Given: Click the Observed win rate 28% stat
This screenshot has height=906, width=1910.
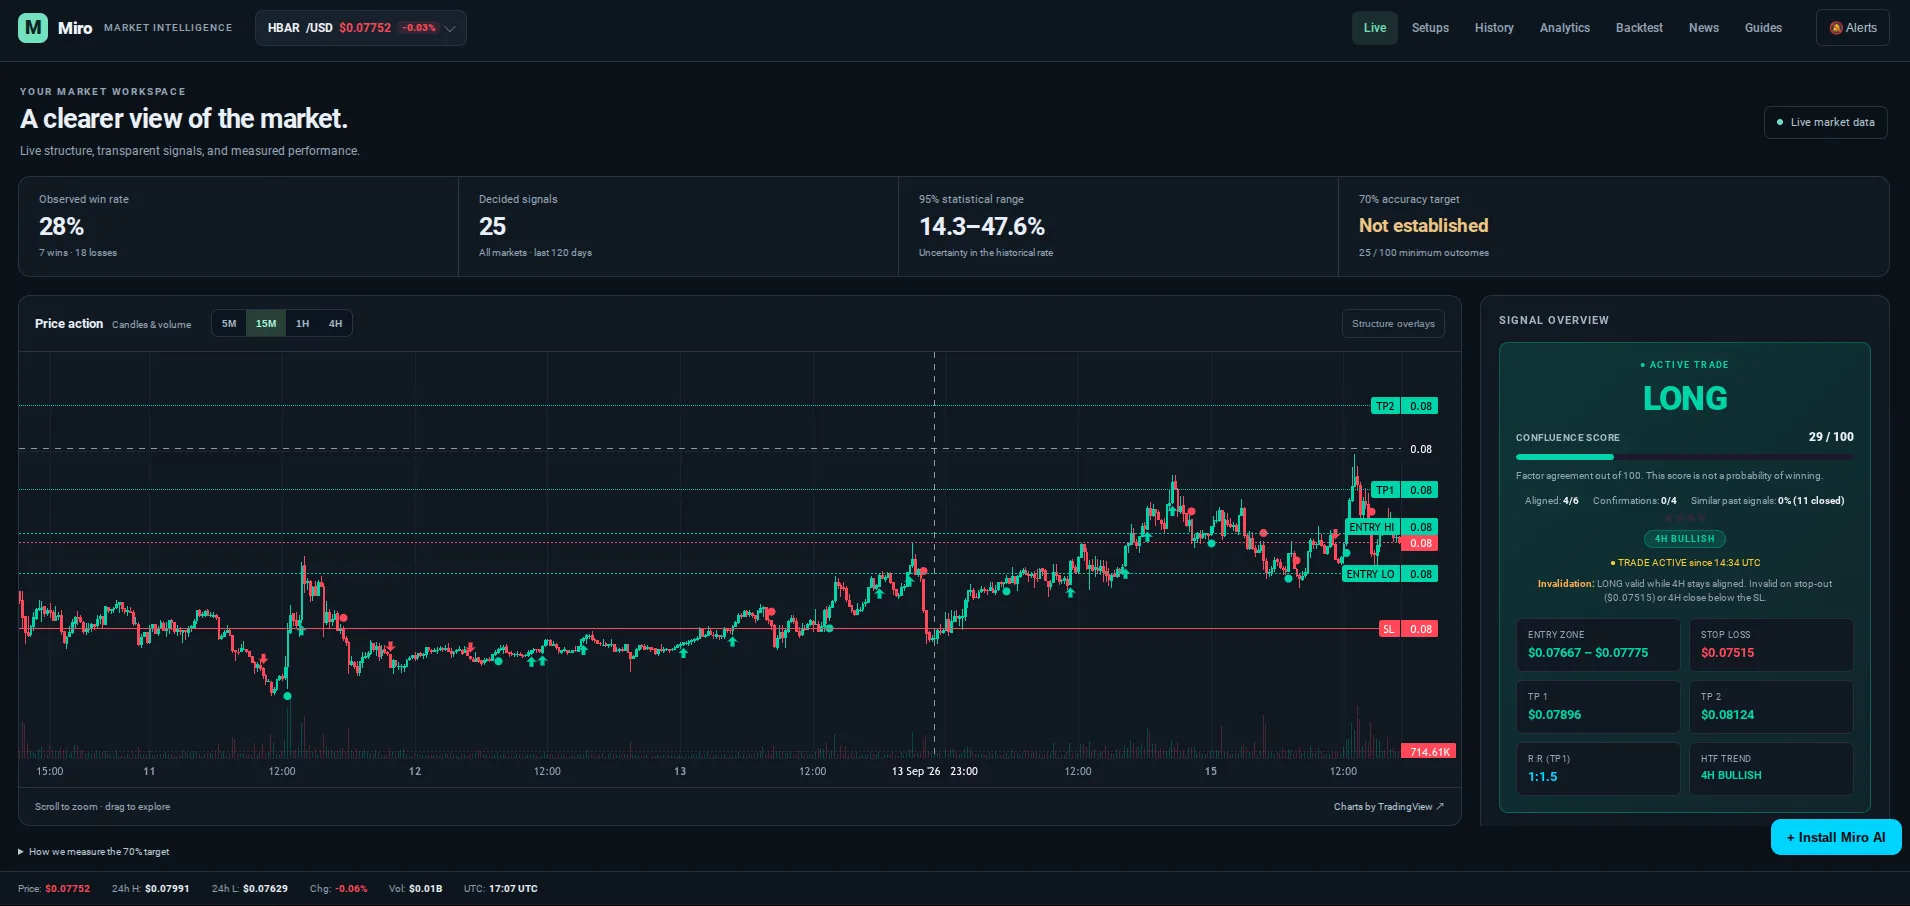Looking at the screenshot, I should (x=238, y=227).
